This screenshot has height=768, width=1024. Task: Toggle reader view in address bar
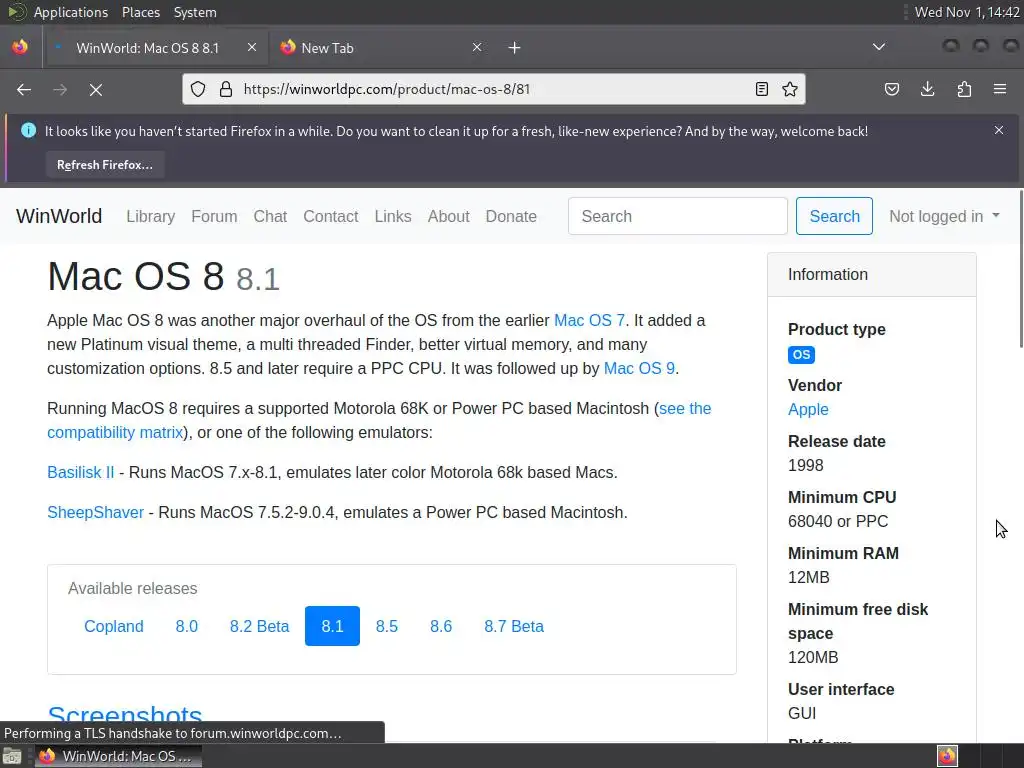761,89
